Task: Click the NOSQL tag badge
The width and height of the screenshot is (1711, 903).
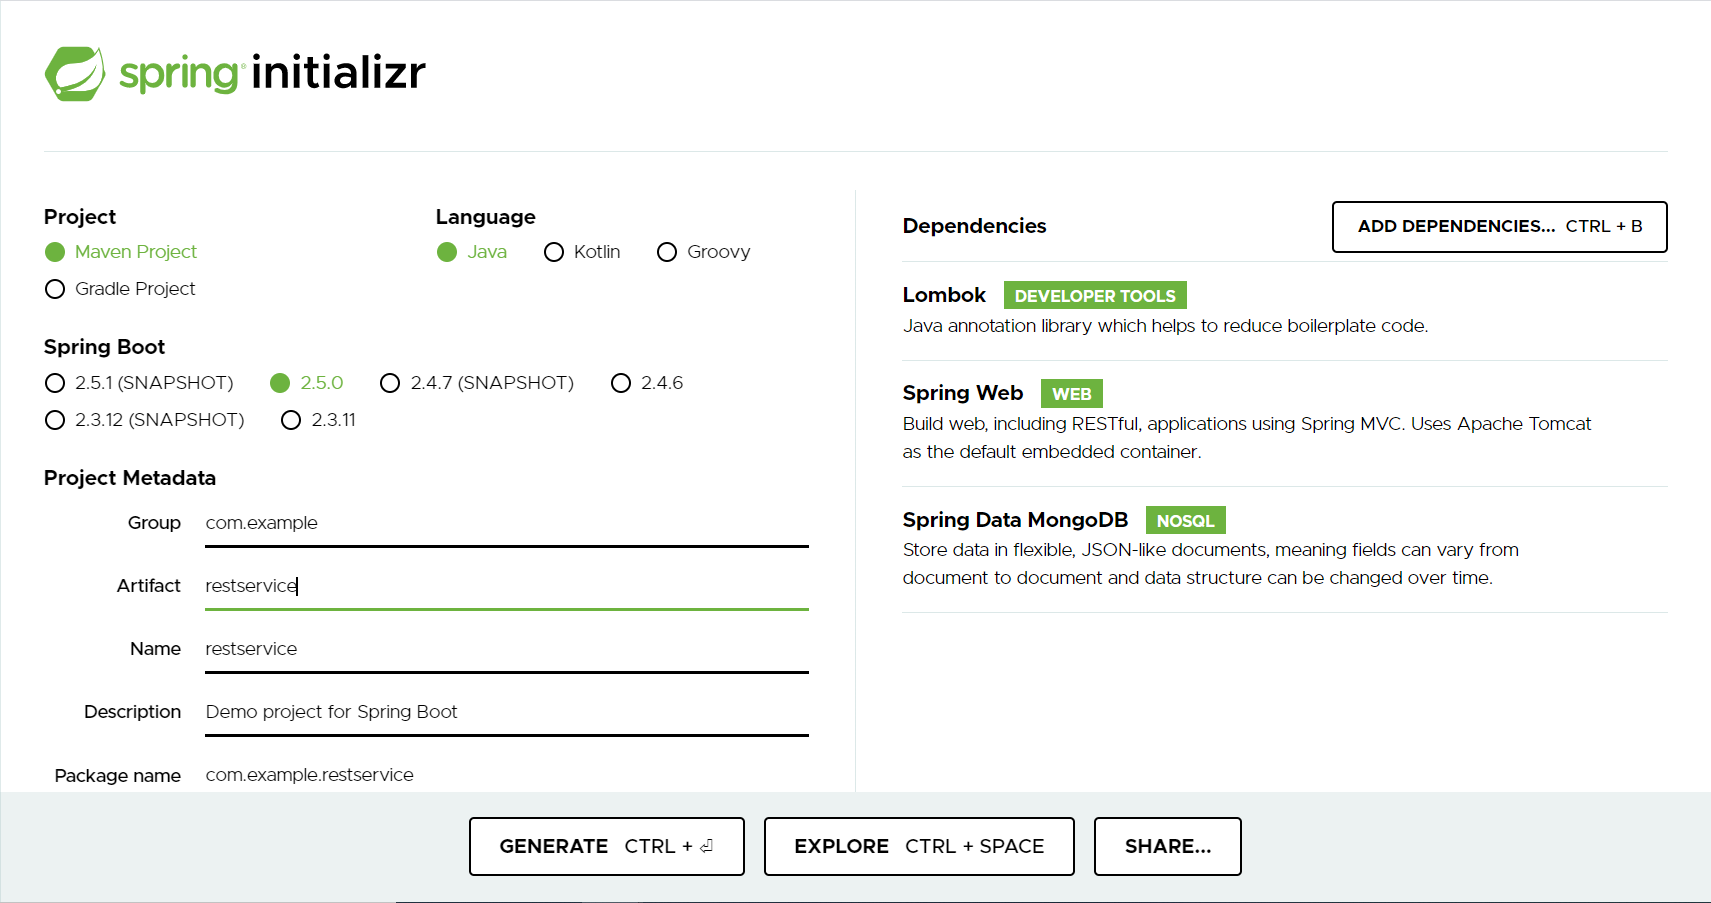Action: point(1185,521)
